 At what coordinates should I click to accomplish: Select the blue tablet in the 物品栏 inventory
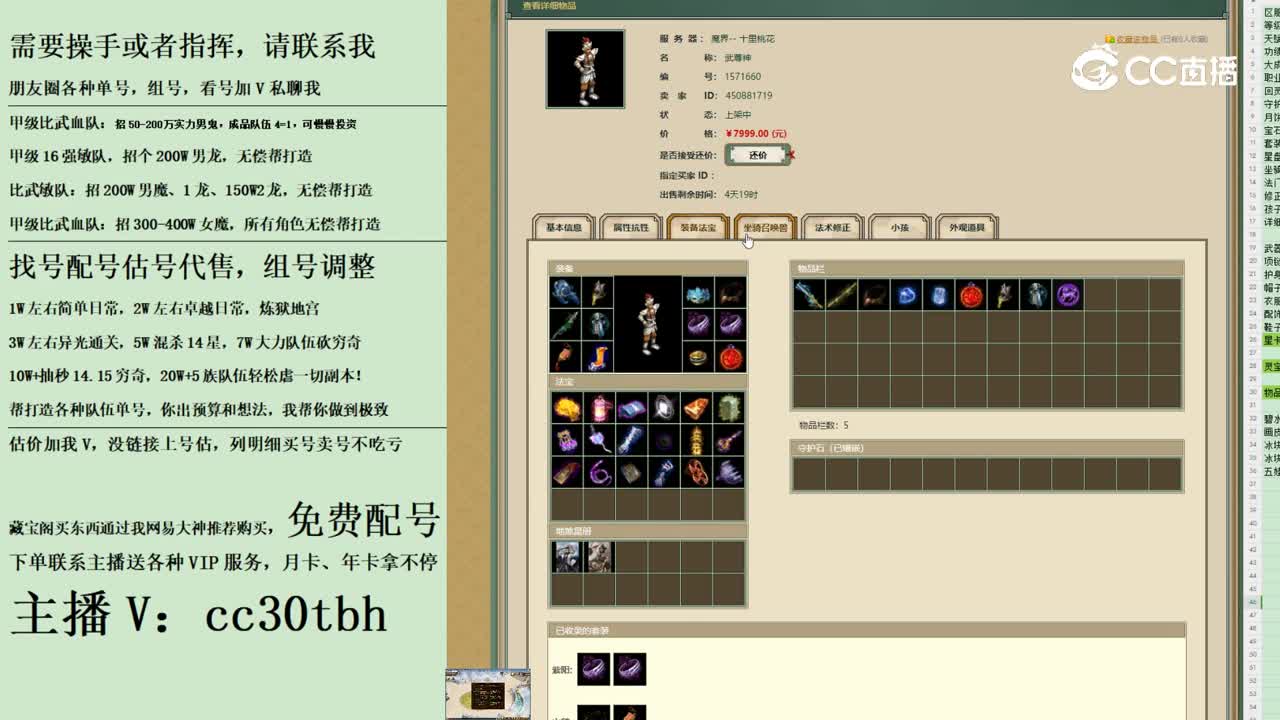coord(938,294)
